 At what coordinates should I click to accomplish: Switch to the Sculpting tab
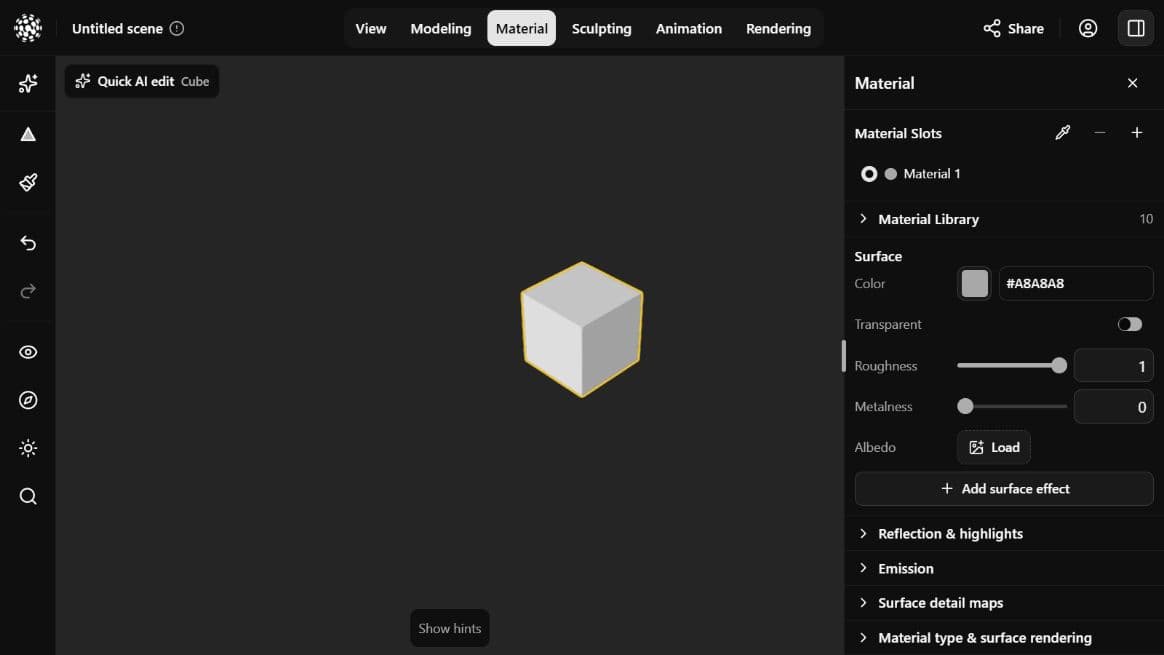[x=601, y=28]
